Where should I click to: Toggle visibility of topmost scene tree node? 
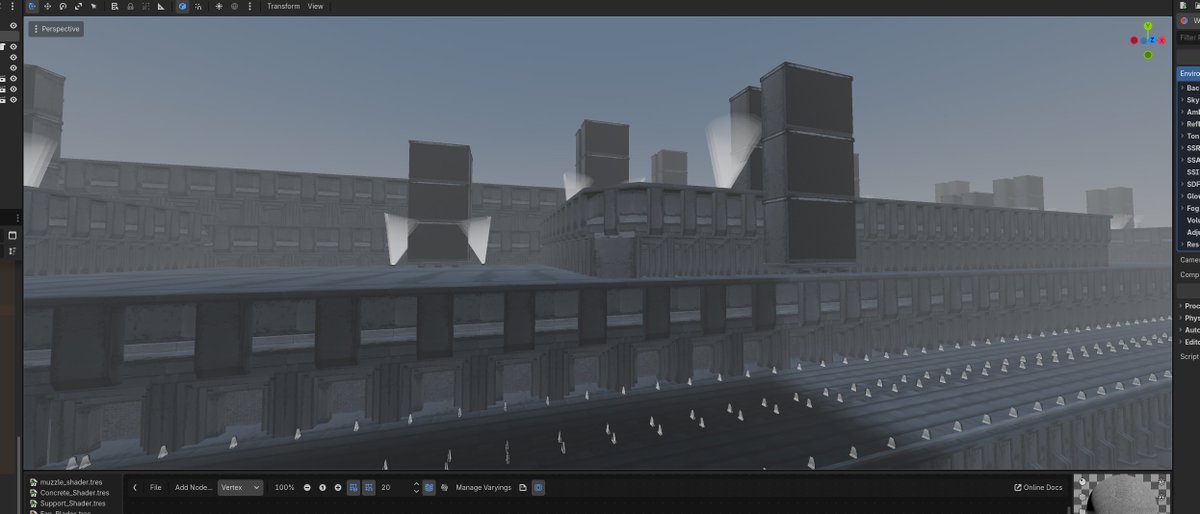(x=13, y=26)
